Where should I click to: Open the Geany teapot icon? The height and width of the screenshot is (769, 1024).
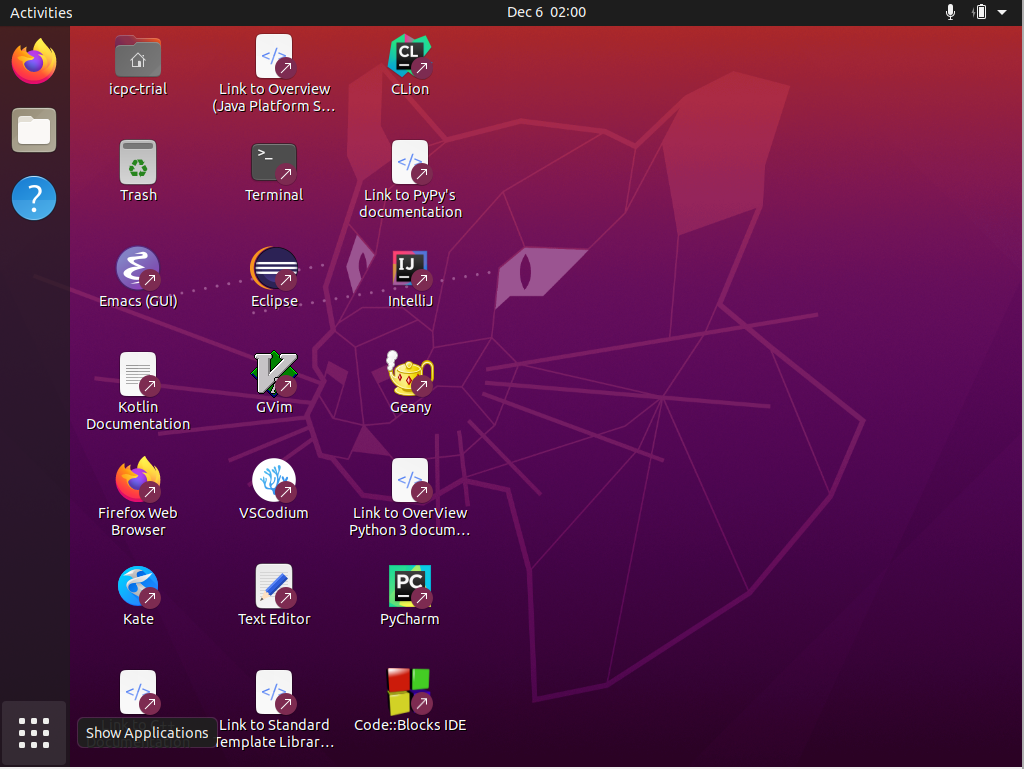[x=410, y=374]
